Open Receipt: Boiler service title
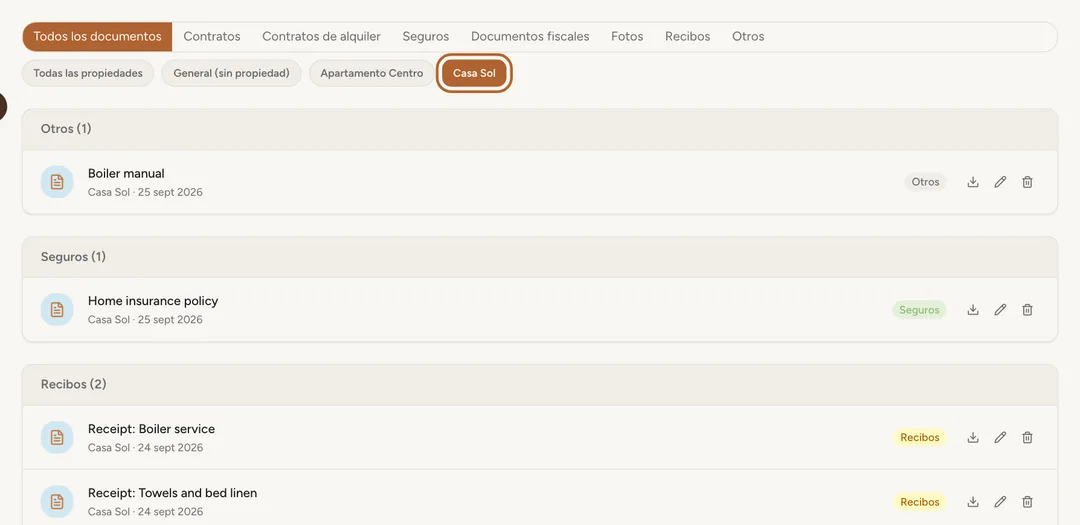 click(x=152, y=429)
